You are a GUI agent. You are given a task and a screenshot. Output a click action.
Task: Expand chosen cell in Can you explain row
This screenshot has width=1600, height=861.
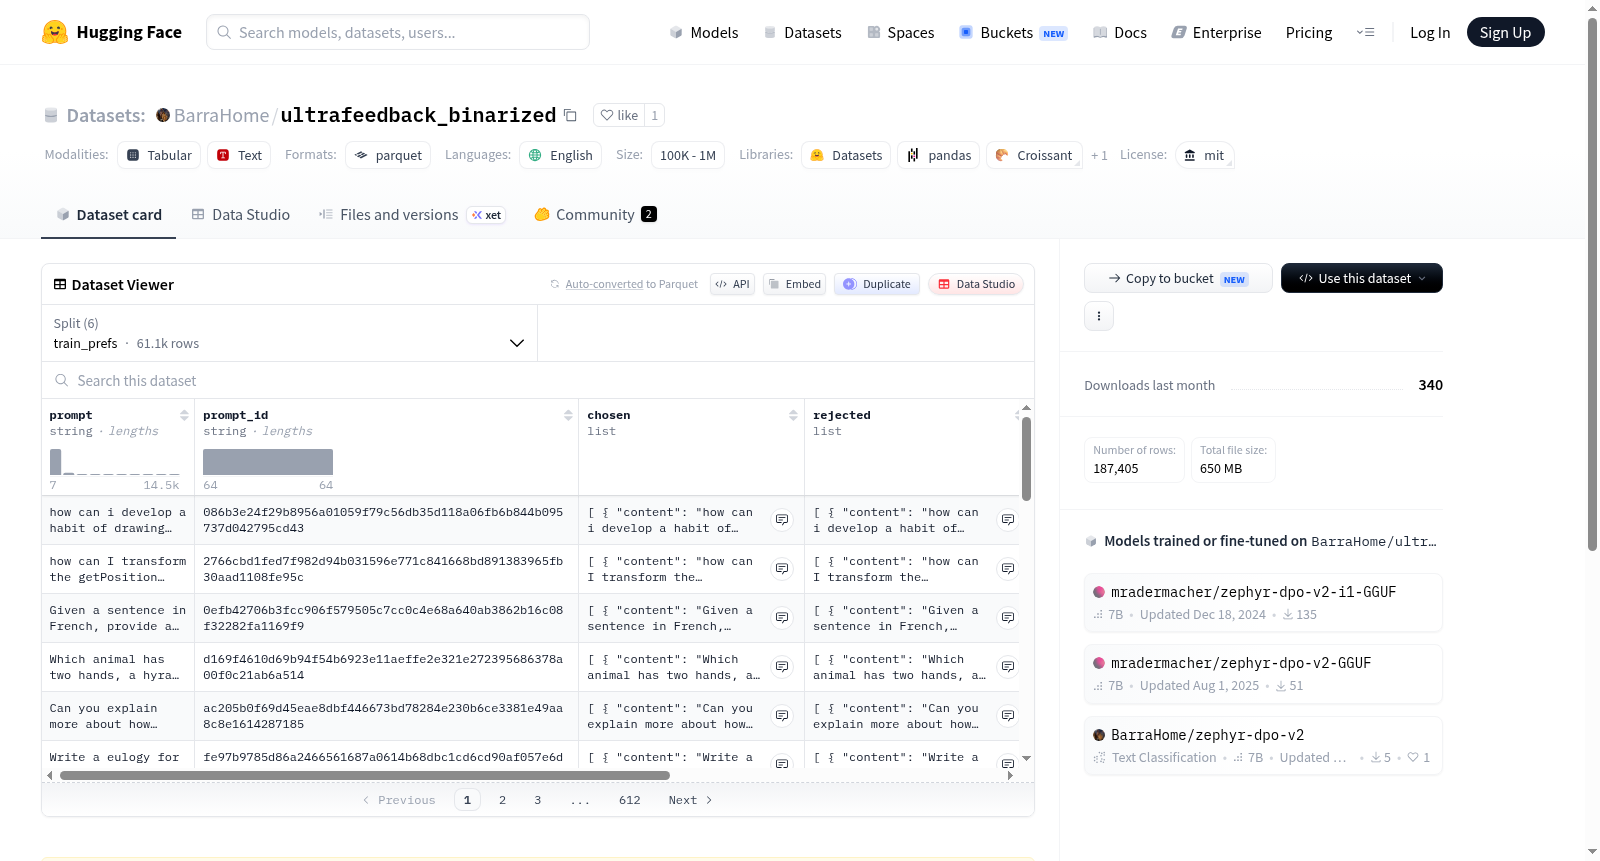click(782, 716)
